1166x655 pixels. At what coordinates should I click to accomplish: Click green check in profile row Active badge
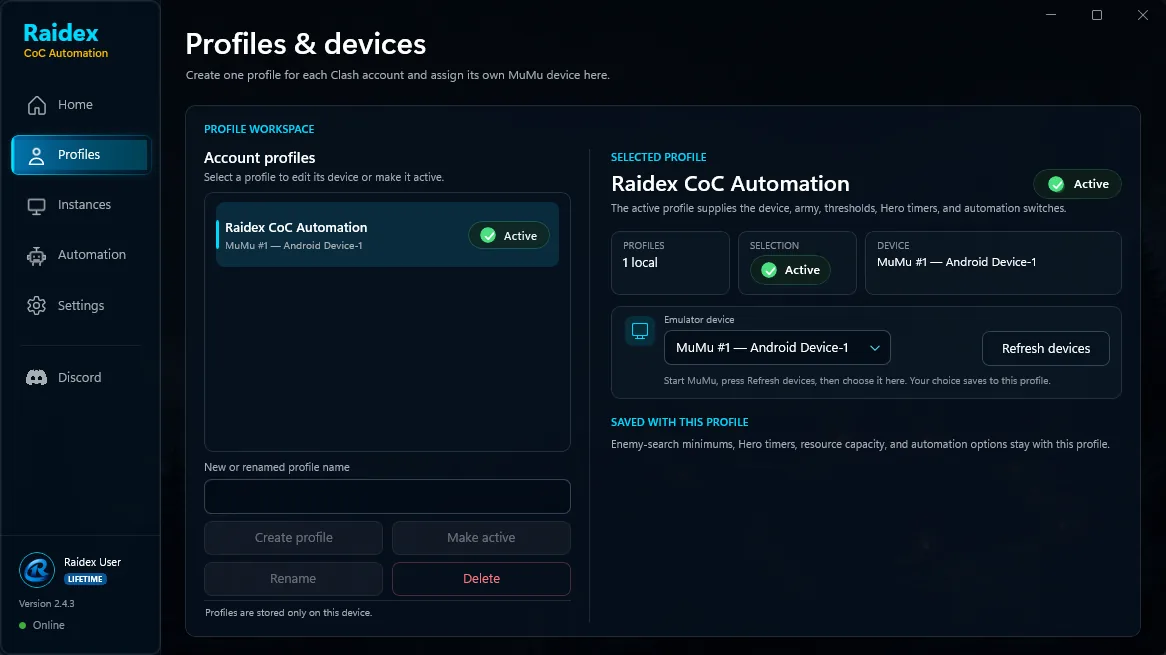[488, 236]
